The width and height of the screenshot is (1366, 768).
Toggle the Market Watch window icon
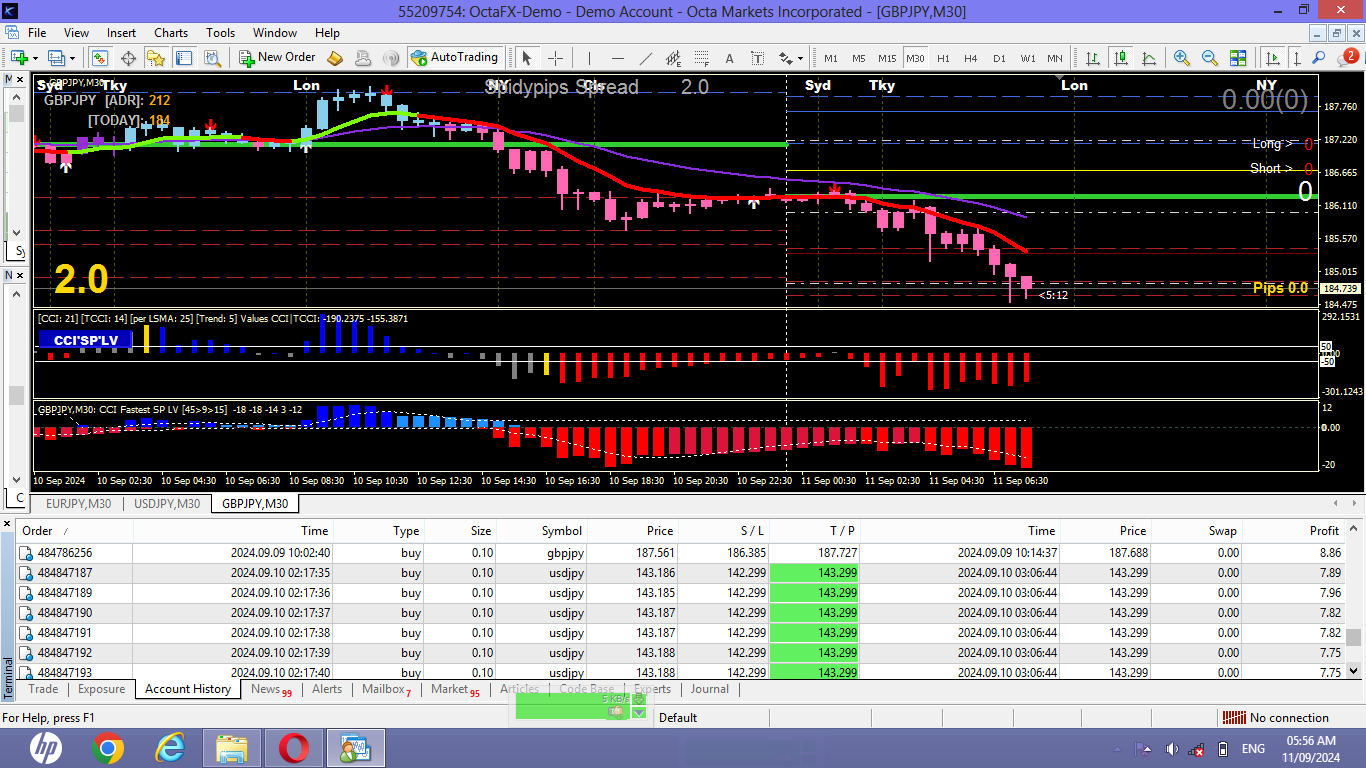pos(100,58)
